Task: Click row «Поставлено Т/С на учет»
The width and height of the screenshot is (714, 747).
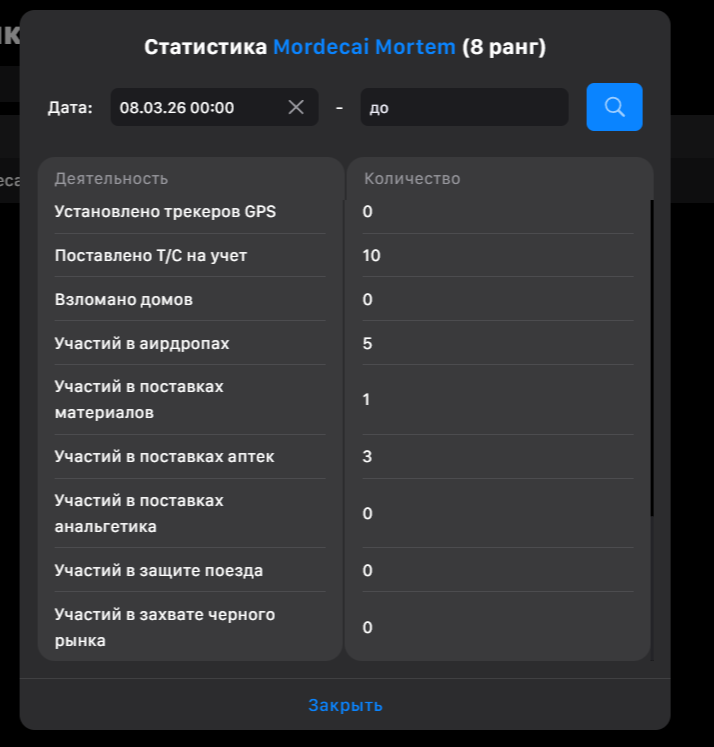Action: [151, 256]
